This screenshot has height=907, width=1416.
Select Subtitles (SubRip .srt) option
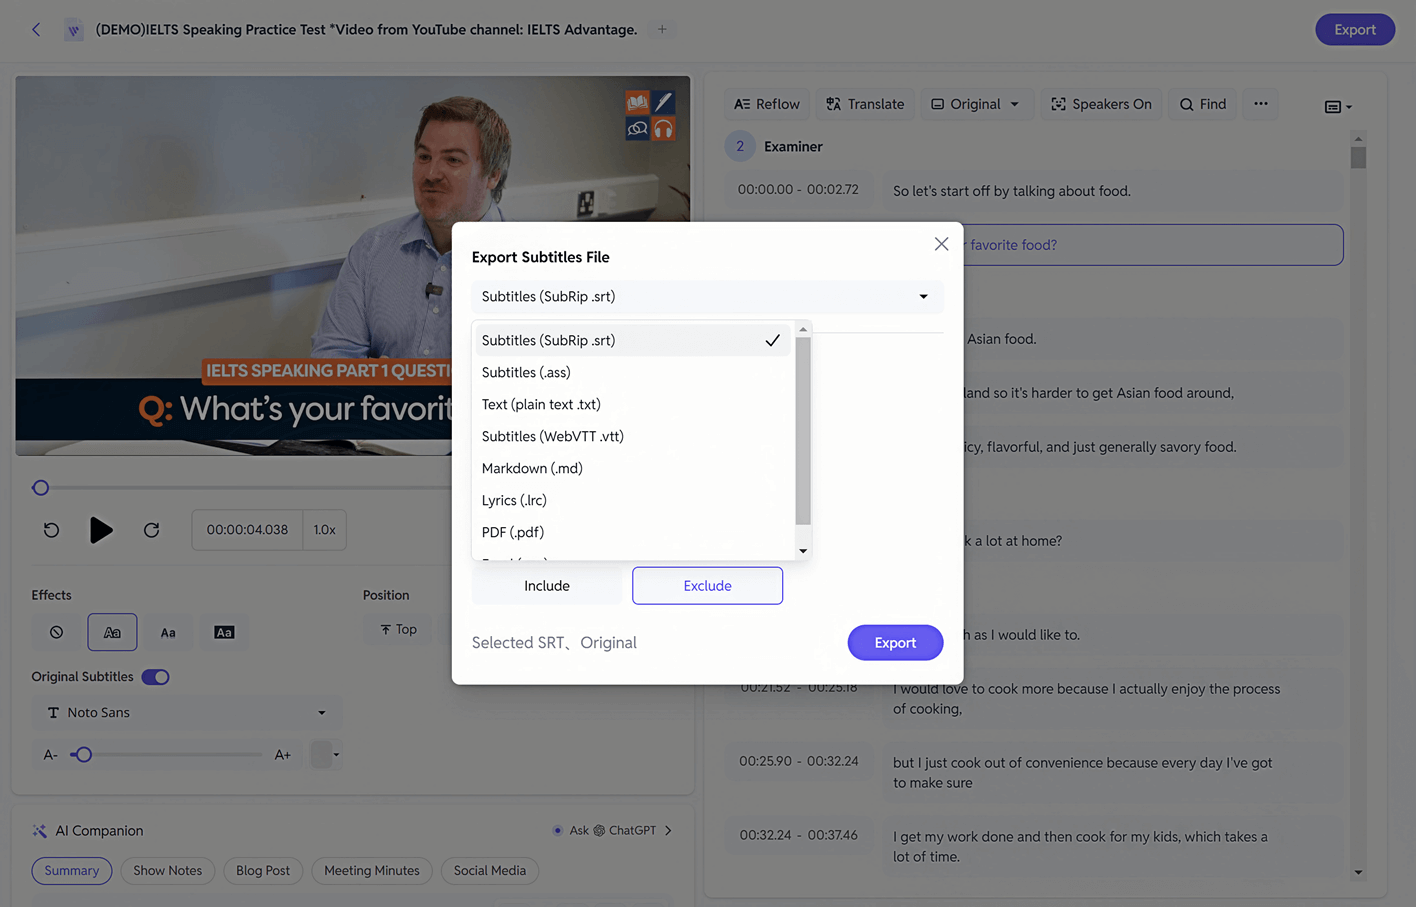click(x=632, y=340)
